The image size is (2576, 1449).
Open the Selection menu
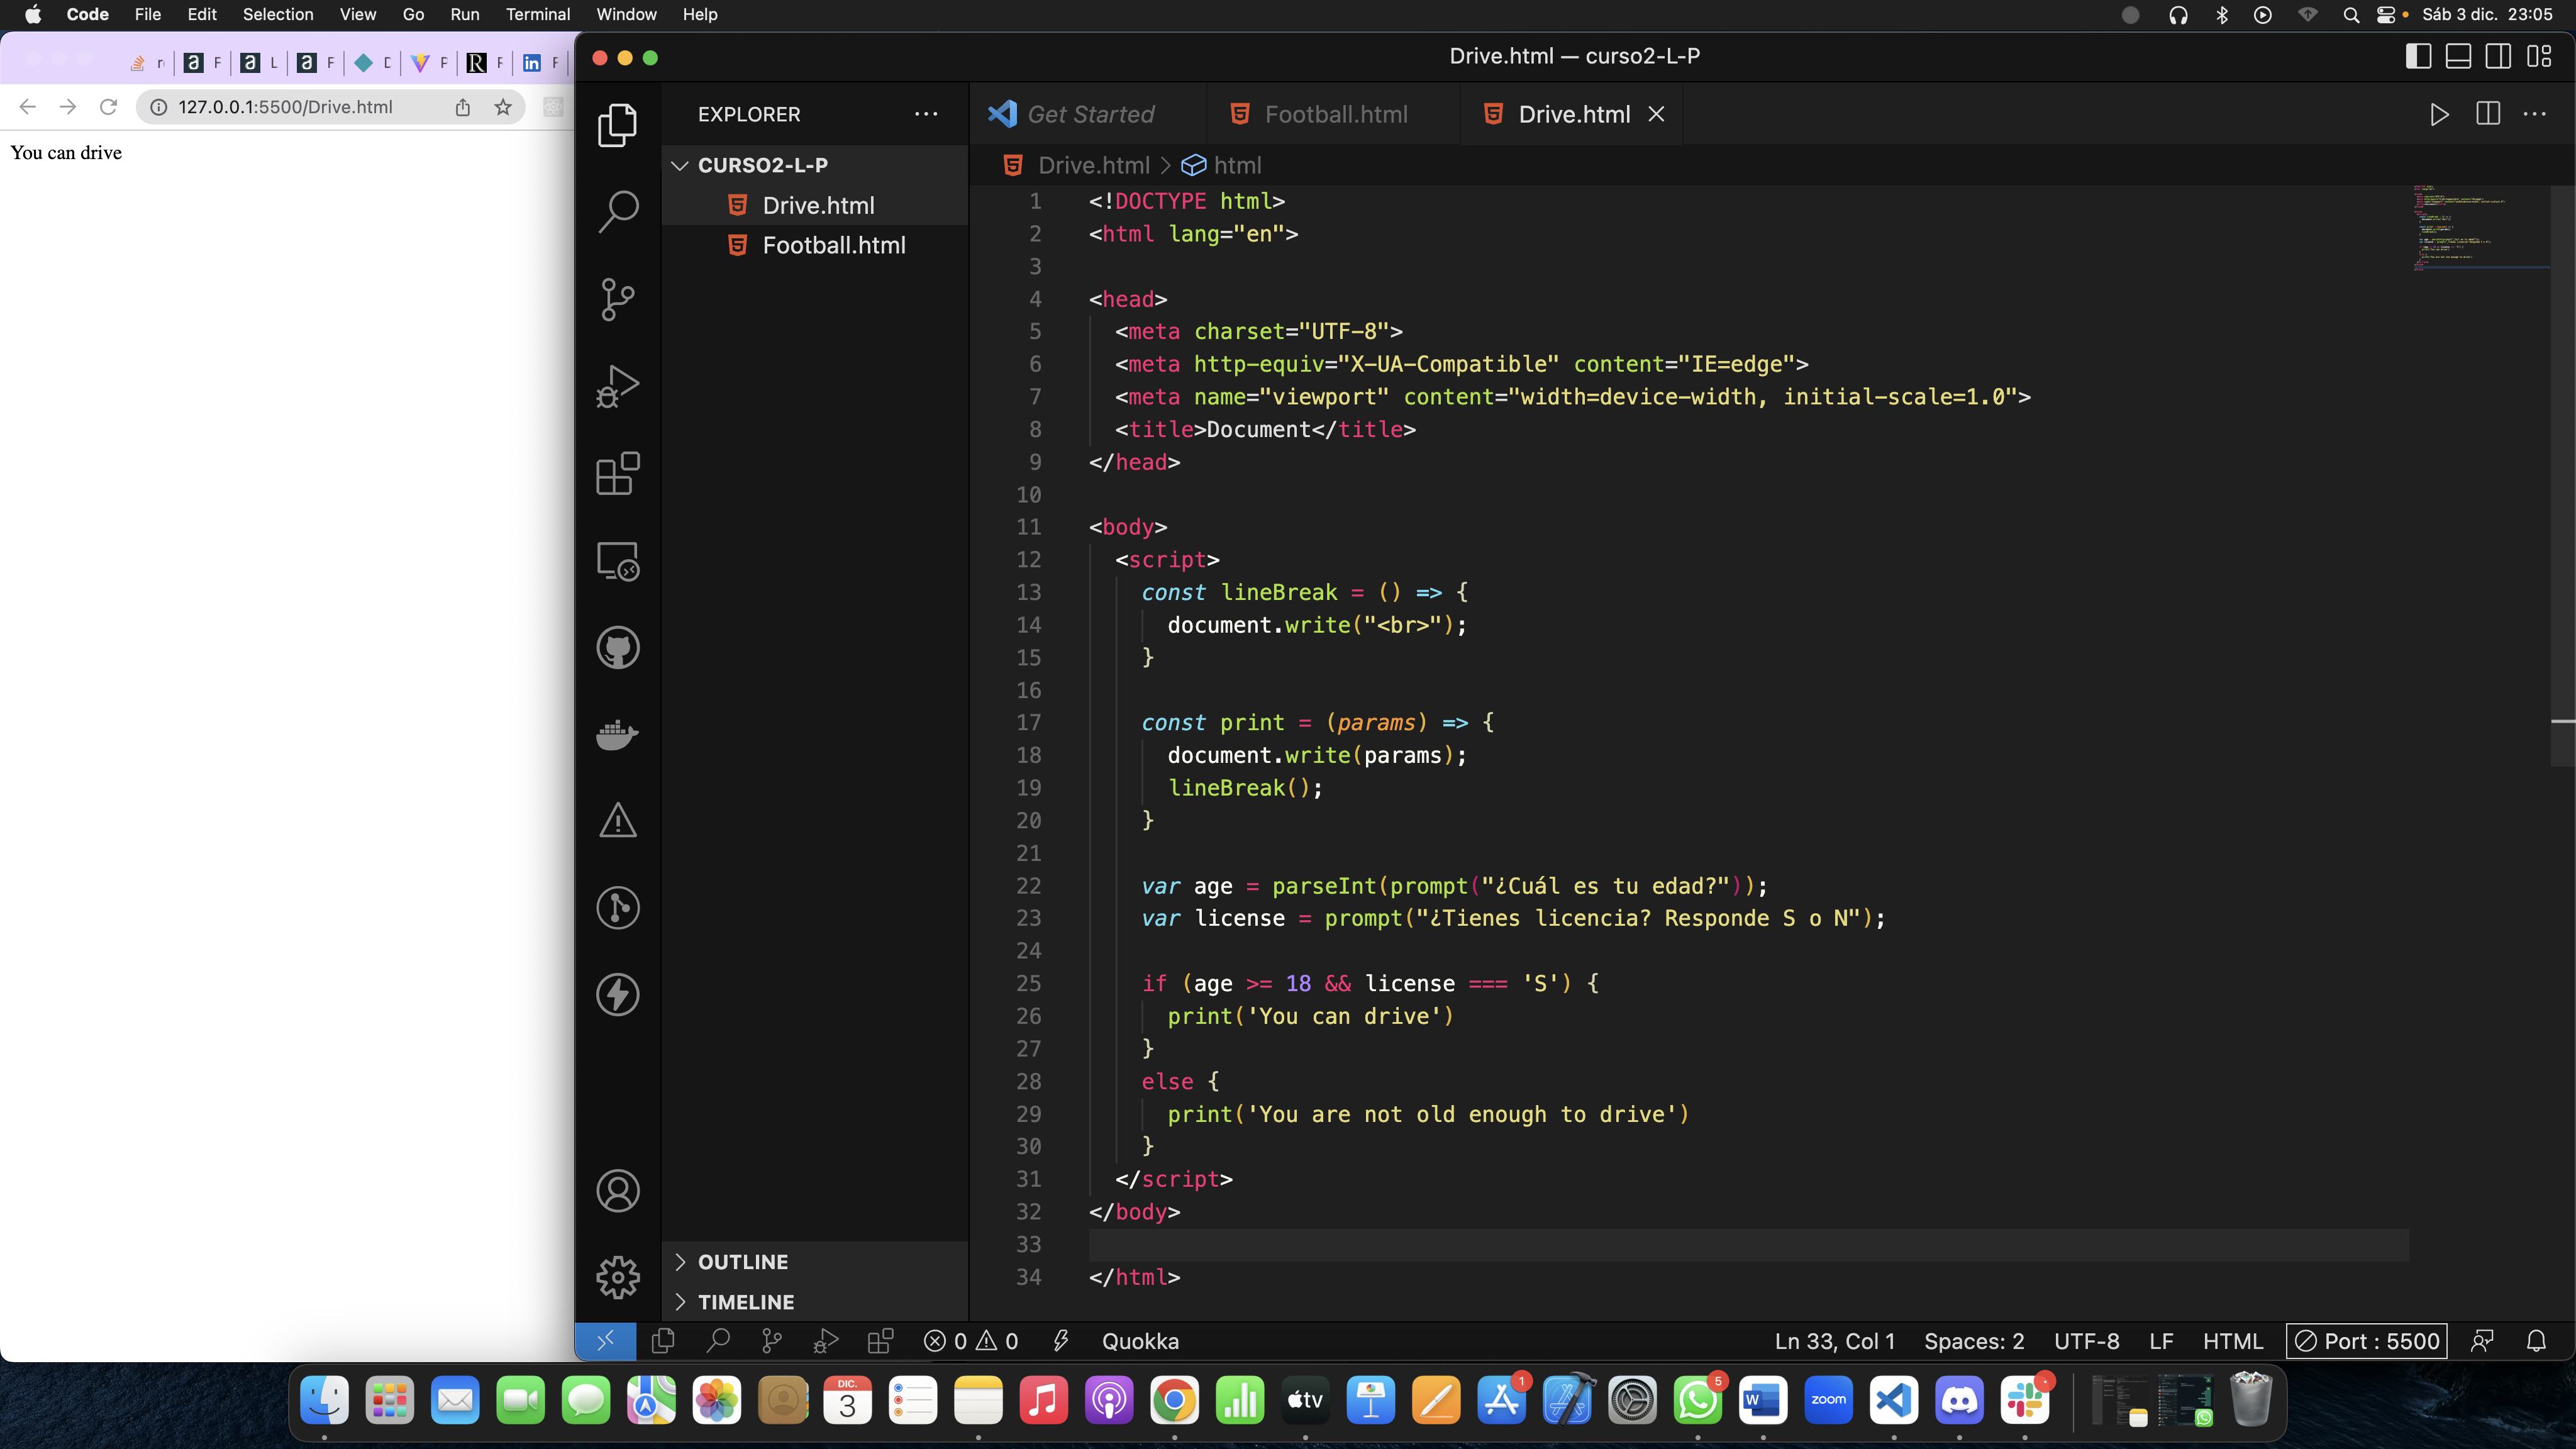tap(278, 14)
